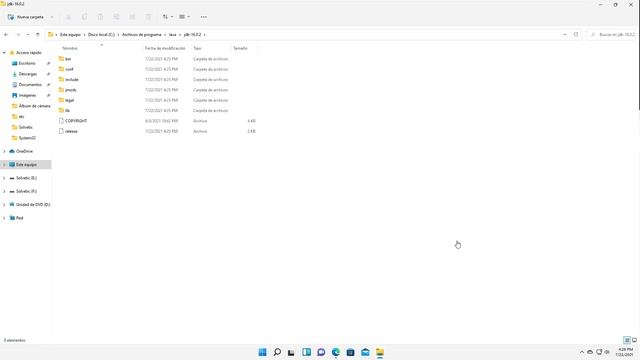Switch to large icons view in status bar
This screenshot has width=640, height=360.
click(x=634, y=340)
